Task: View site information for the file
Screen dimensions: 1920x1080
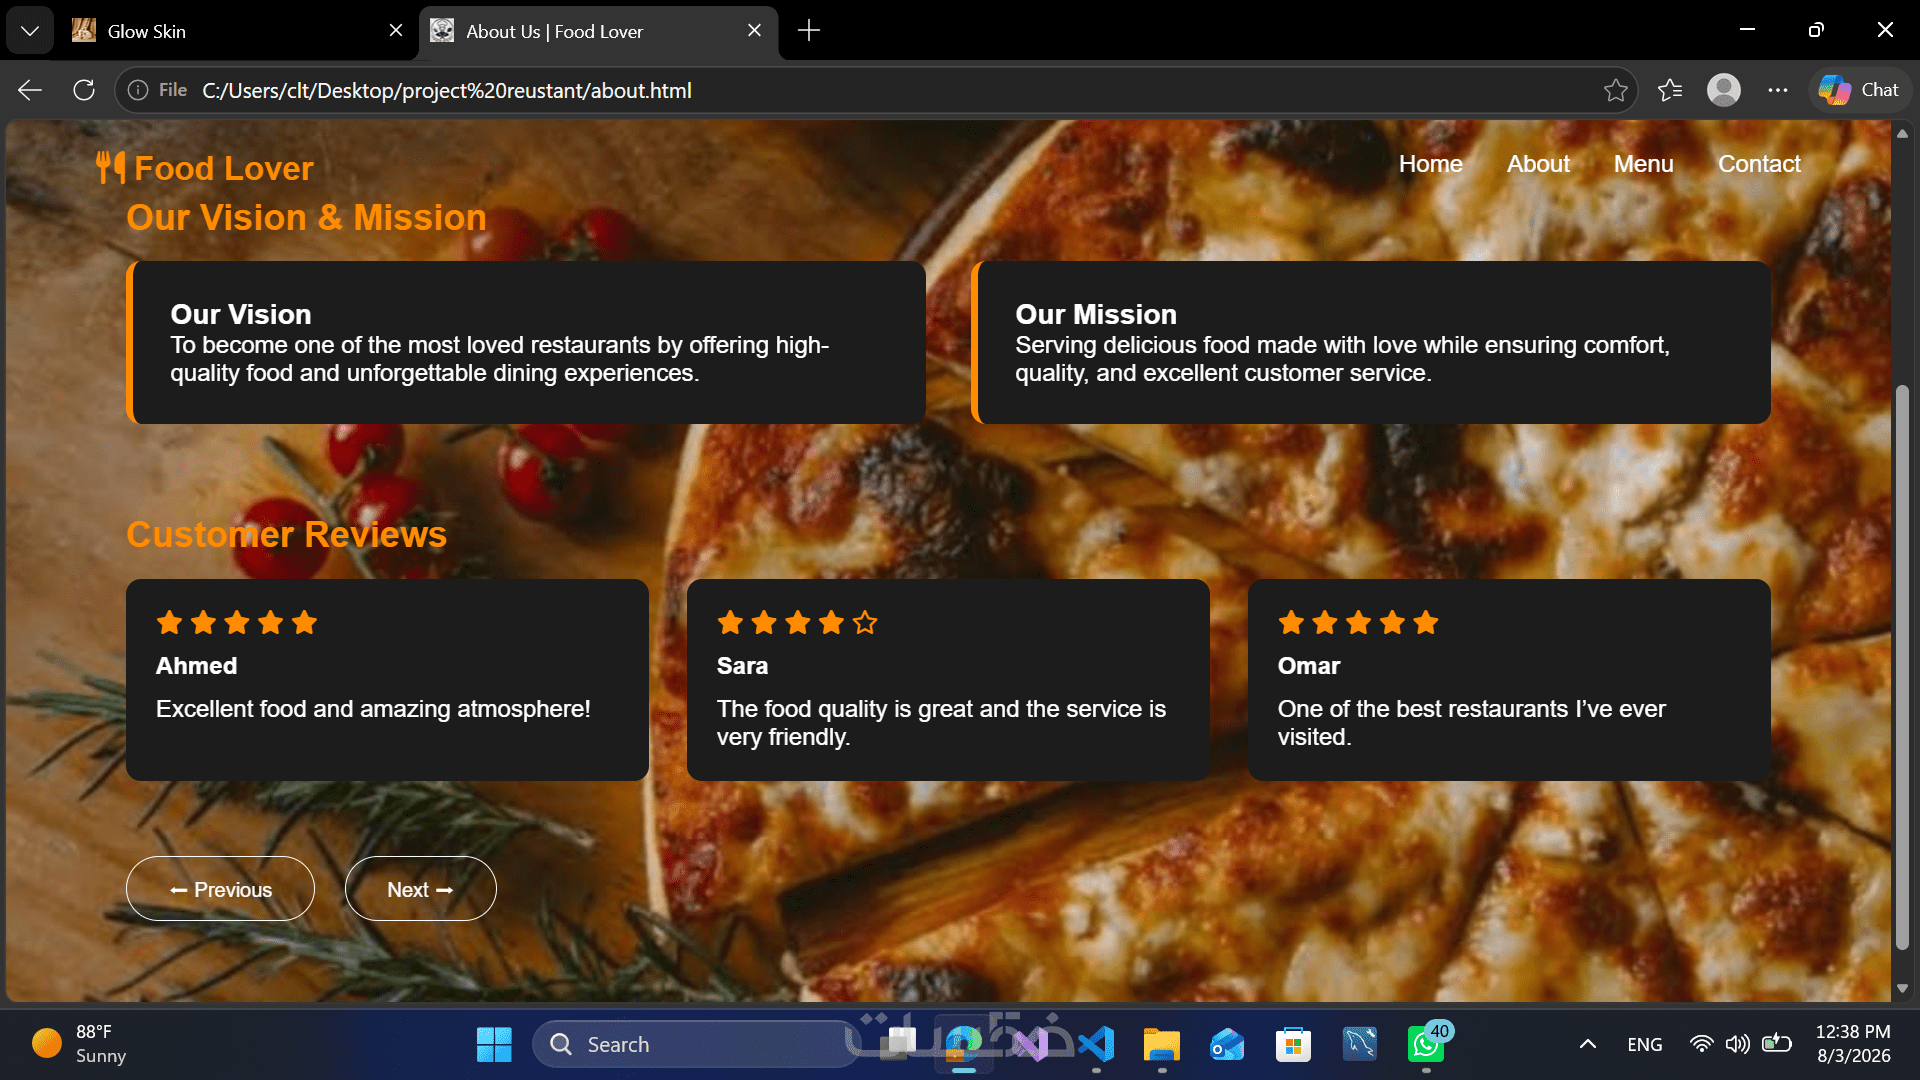Action: tap(158, 90)
